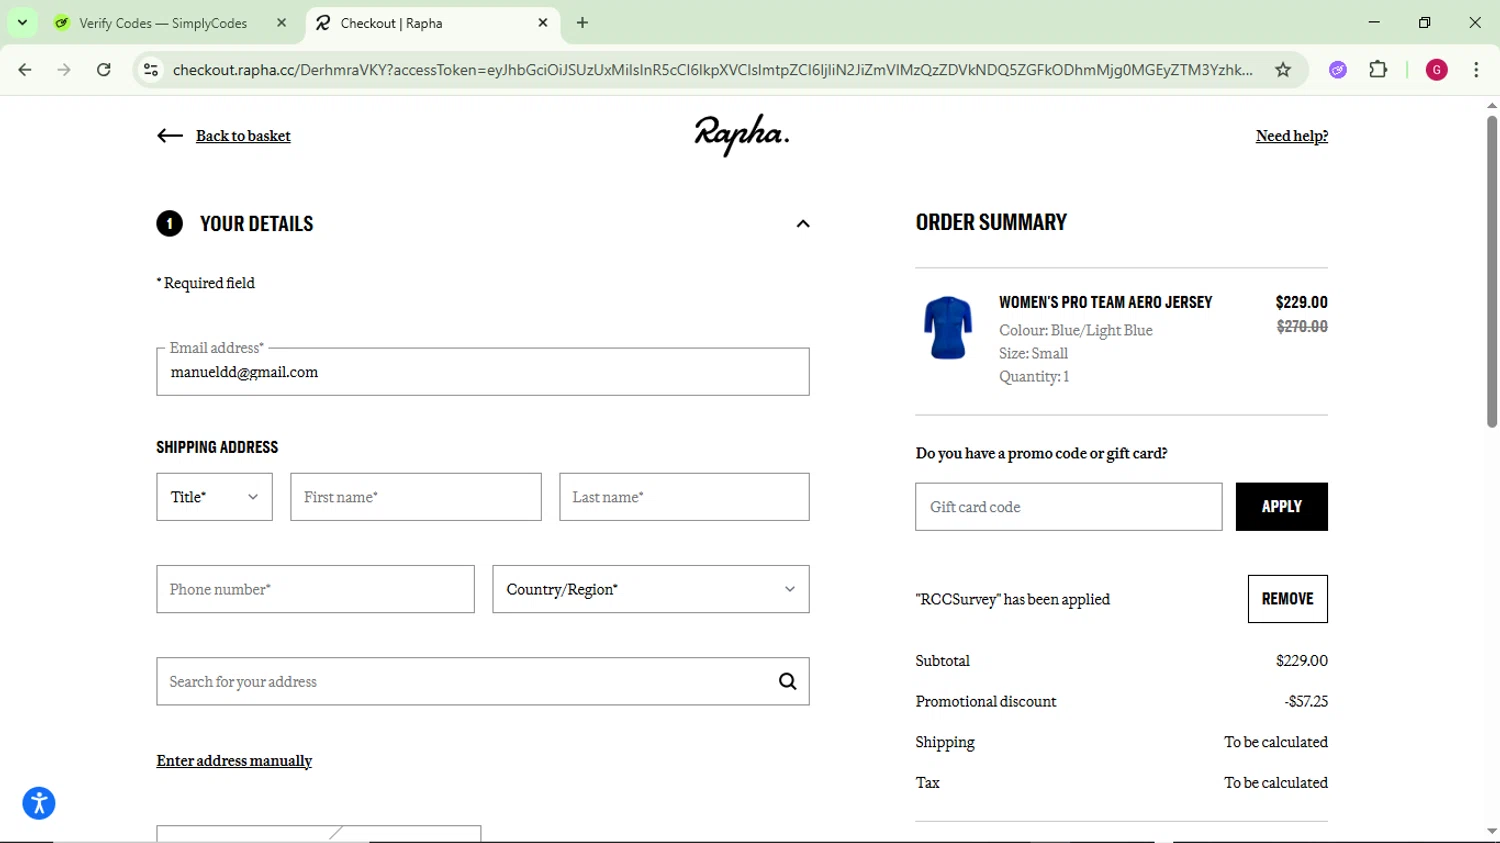Open site information icon in address bar
1500x843 pixels.
click(x=151, y=70)
